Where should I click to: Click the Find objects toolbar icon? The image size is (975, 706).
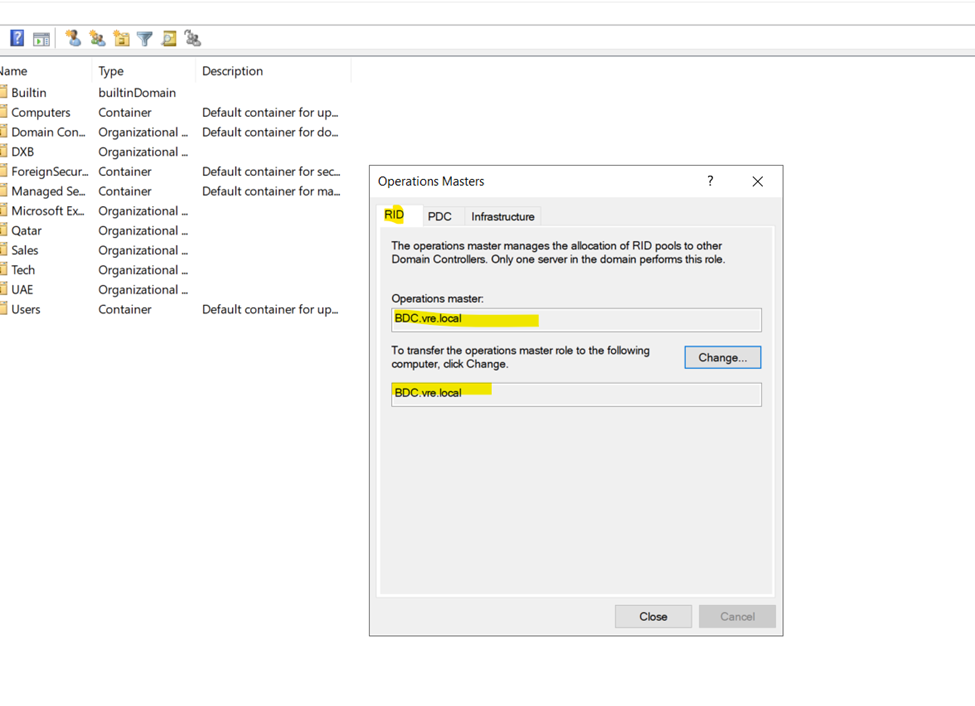pyautogui.click(x=169, y=39)
